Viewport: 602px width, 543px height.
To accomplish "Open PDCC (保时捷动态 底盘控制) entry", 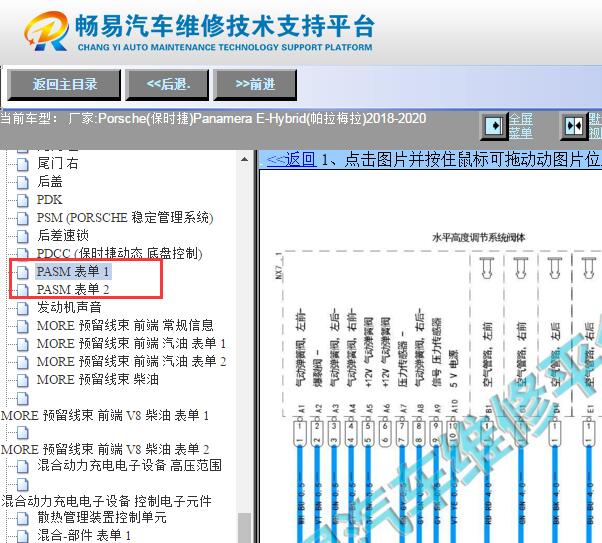I will click(119, 253).
